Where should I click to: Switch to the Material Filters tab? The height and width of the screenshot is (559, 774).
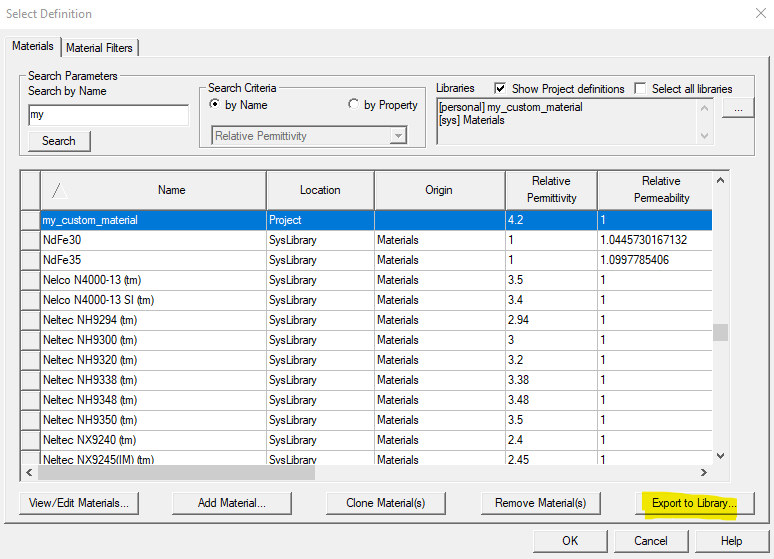(x=101, y=47)
